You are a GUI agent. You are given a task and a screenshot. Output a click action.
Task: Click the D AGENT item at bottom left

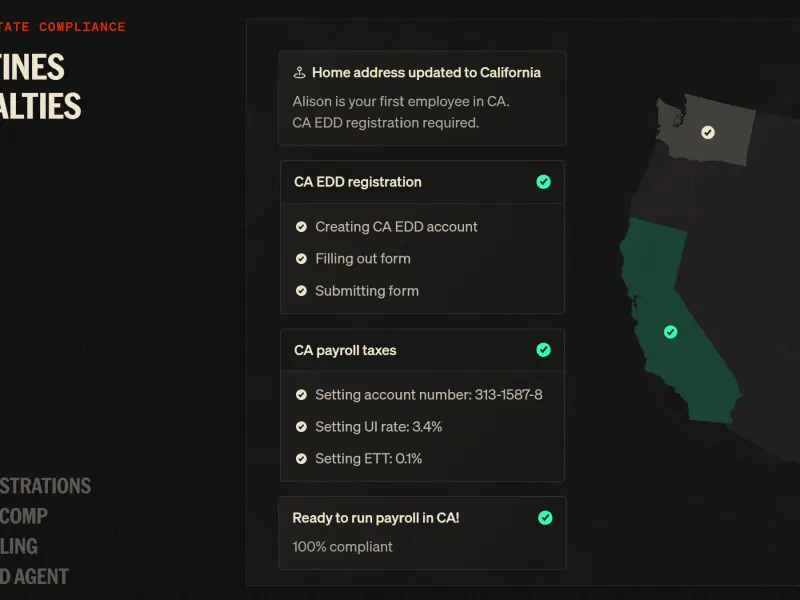(x=34, y=577)
